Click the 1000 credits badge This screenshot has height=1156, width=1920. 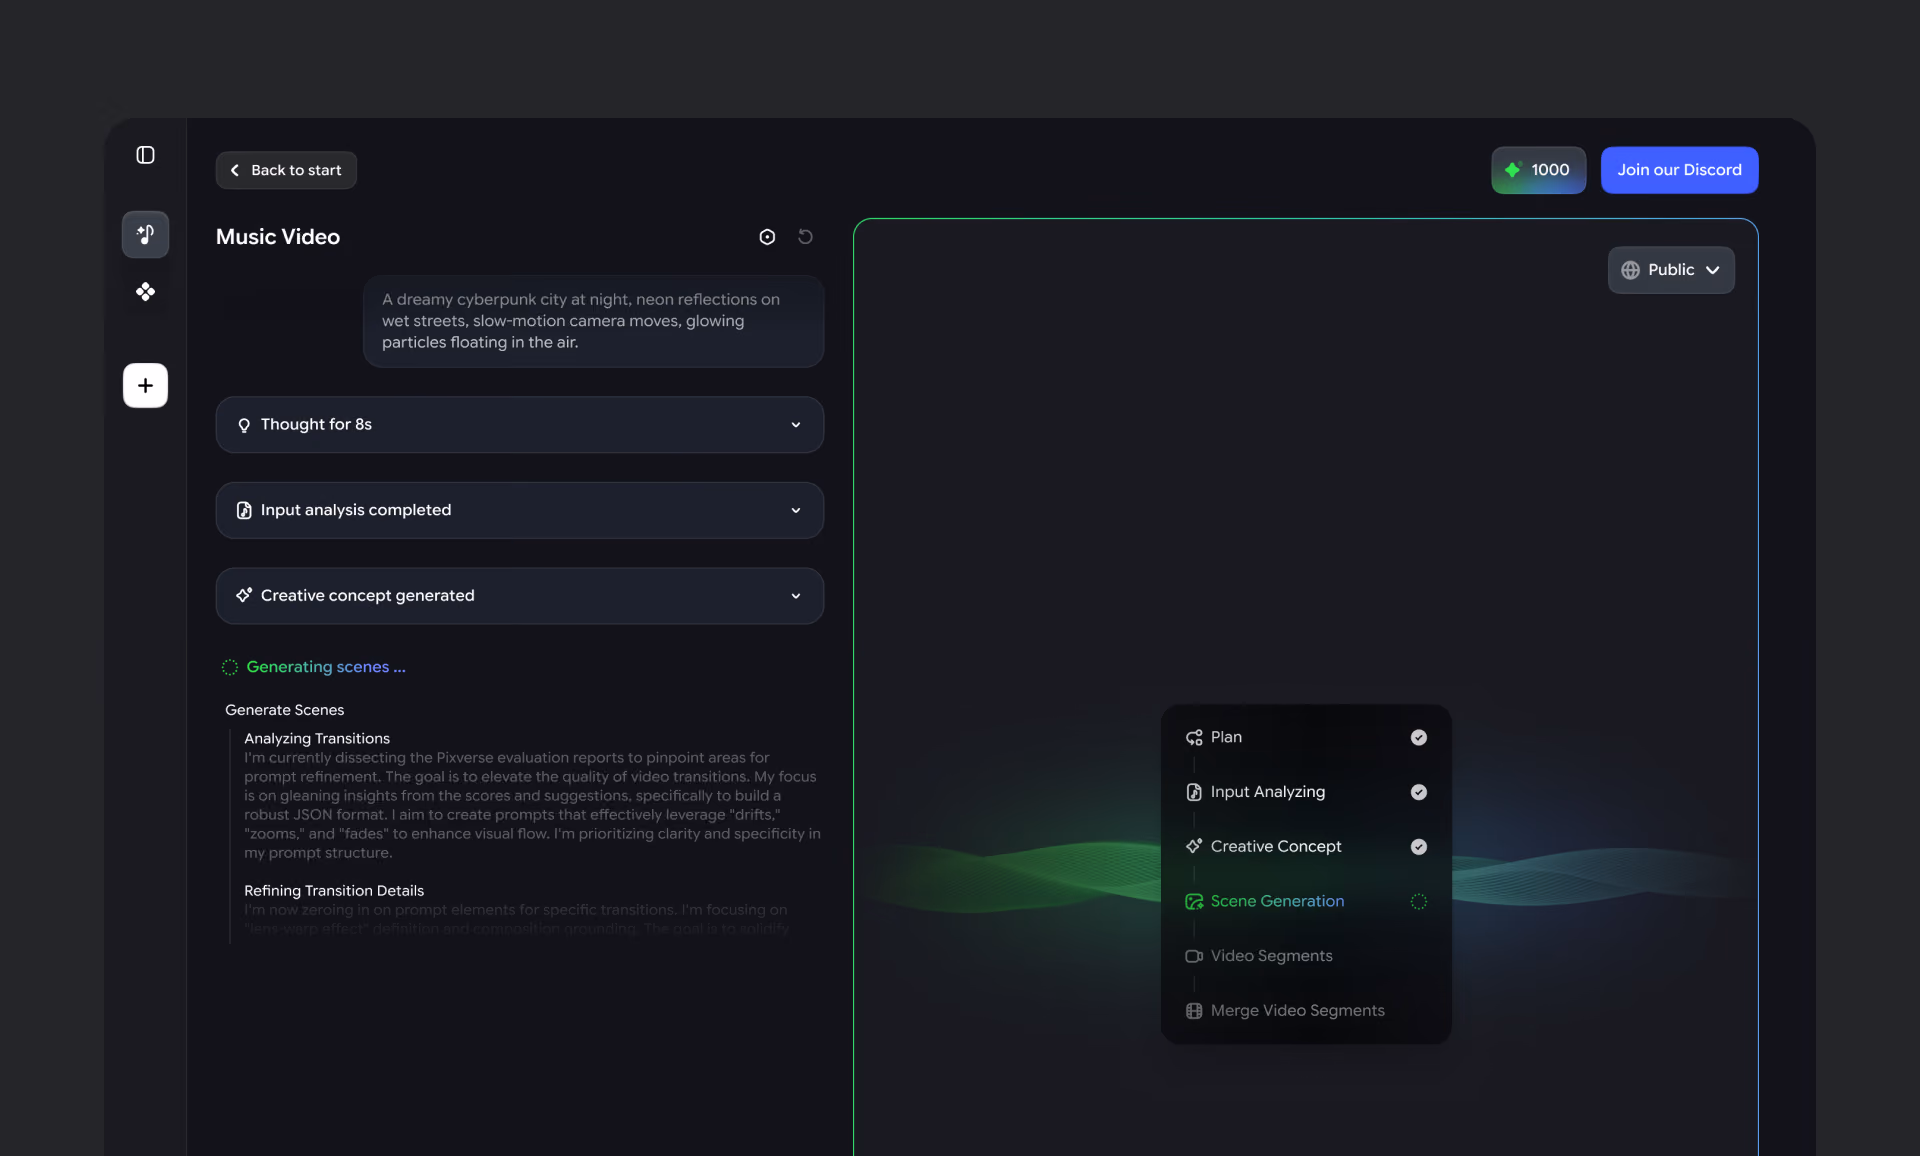[1538, 170]
